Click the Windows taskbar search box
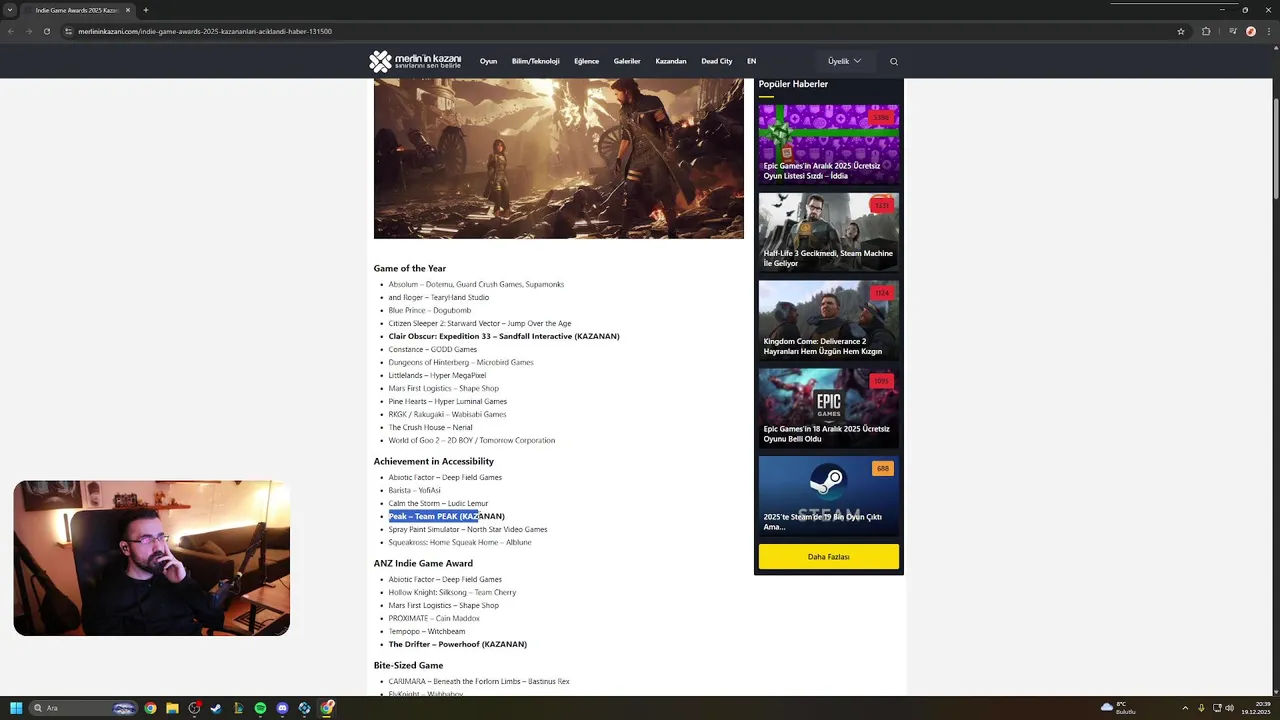 tap(84, 708)
